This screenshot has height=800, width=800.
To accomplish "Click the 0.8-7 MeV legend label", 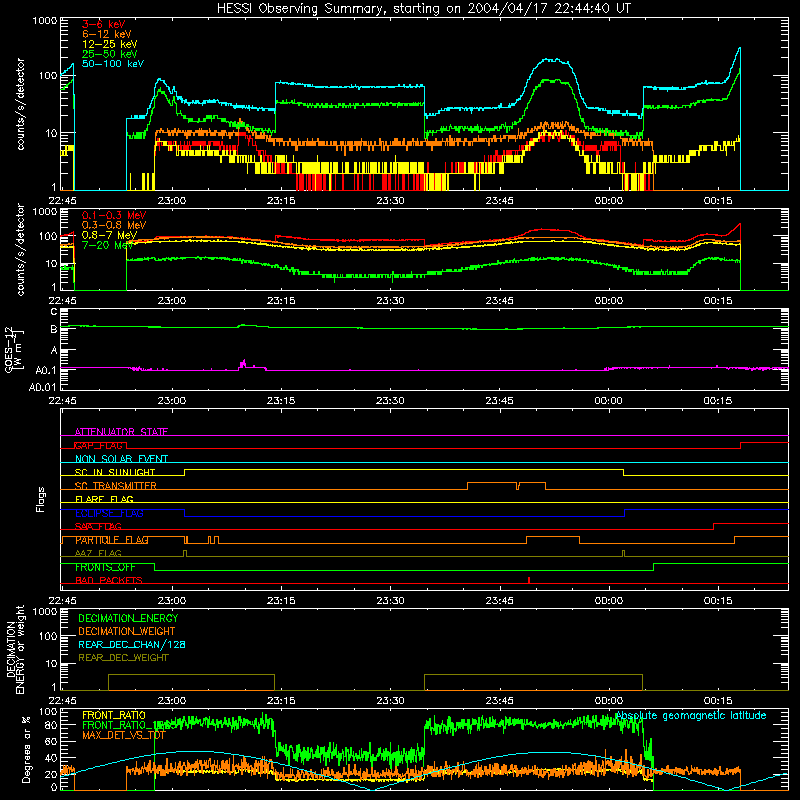I will pyautogui.click(x=109, y=235).
